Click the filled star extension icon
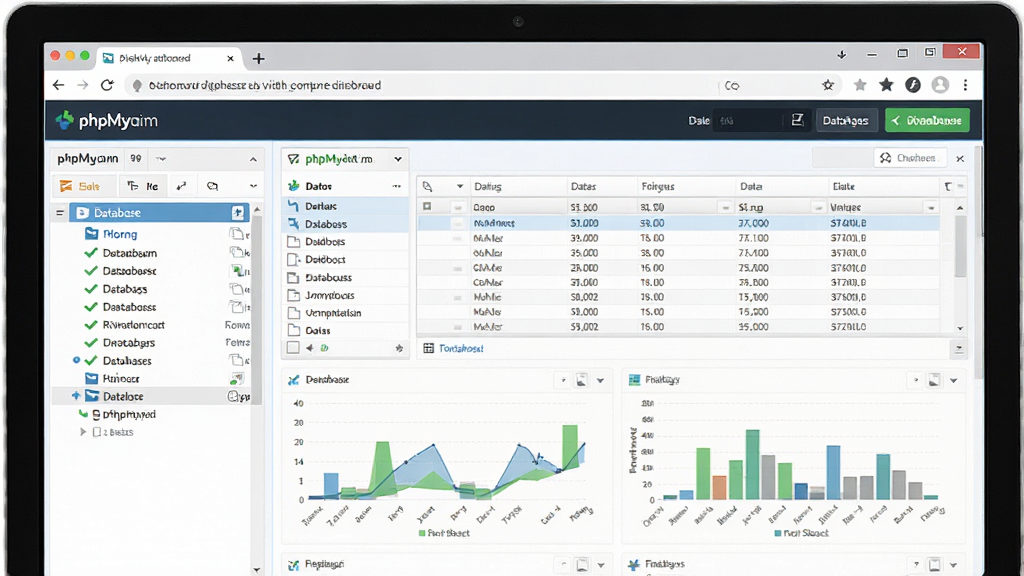 click(886, 85)
